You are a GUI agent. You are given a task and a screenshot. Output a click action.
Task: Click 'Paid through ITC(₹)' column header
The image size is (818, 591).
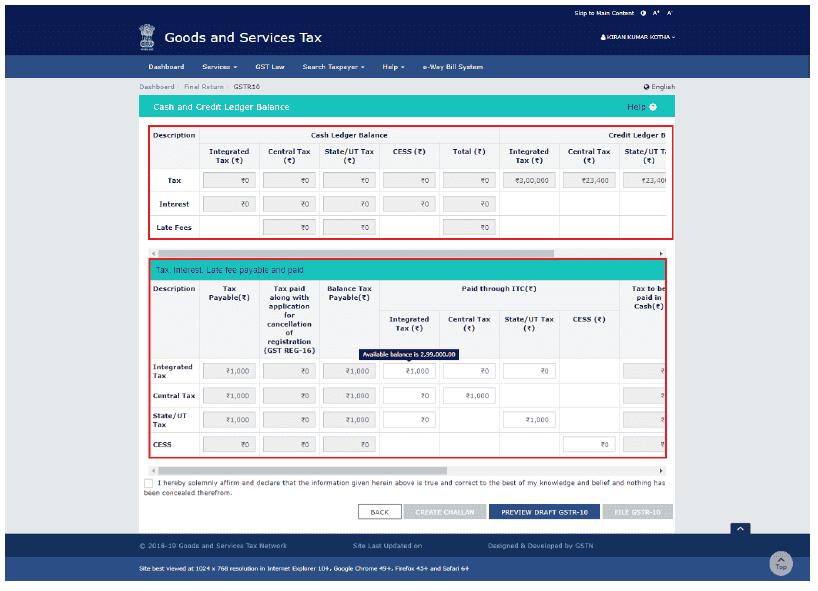499,289
